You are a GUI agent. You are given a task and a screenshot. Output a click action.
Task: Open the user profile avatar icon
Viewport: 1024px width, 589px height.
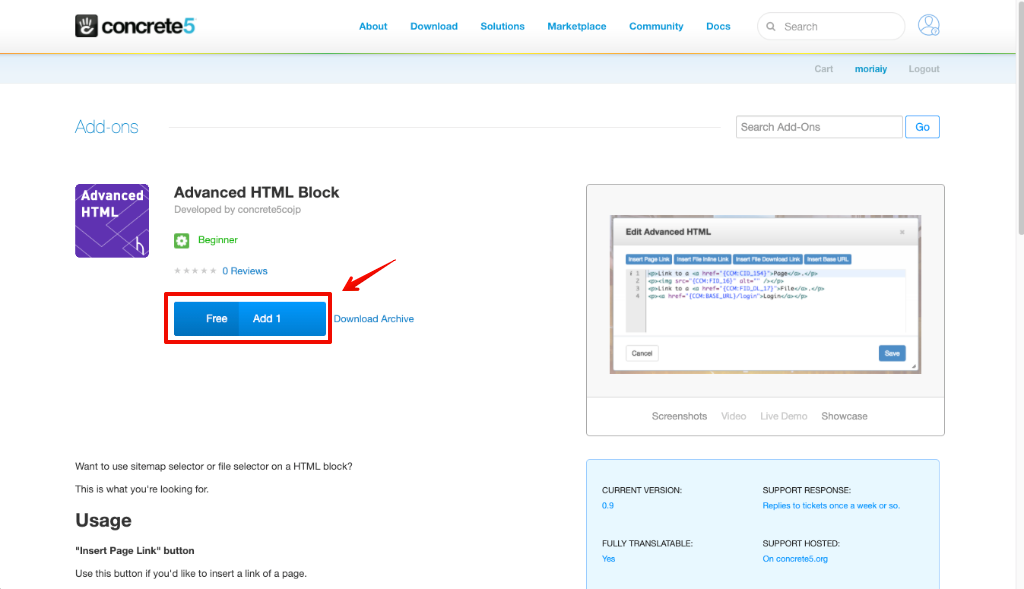coord(929,26)
